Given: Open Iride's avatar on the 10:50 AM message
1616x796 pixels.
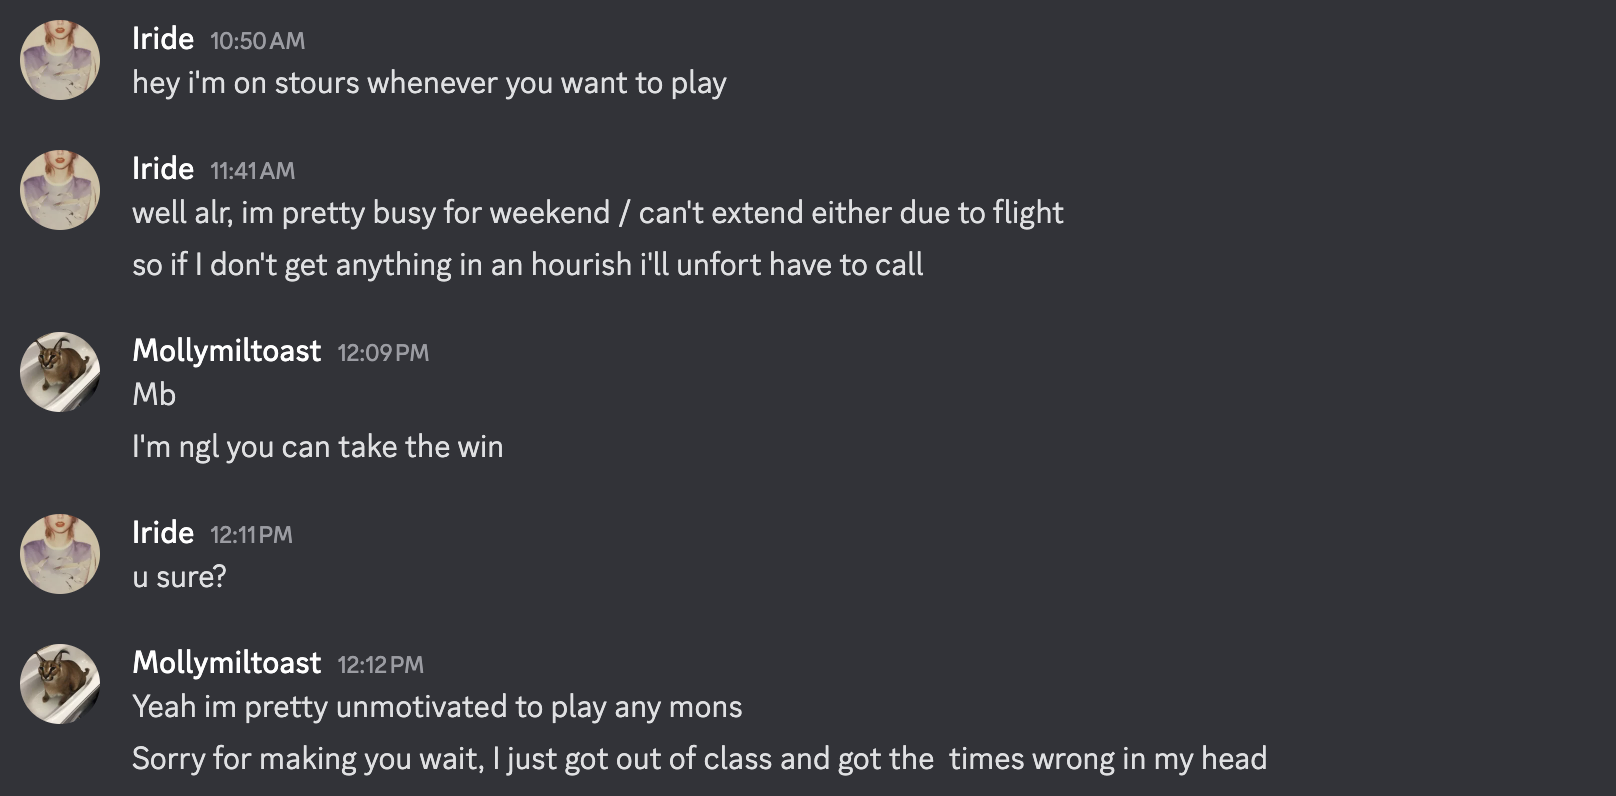Looking at the screenshot, I should pos(60,60).
